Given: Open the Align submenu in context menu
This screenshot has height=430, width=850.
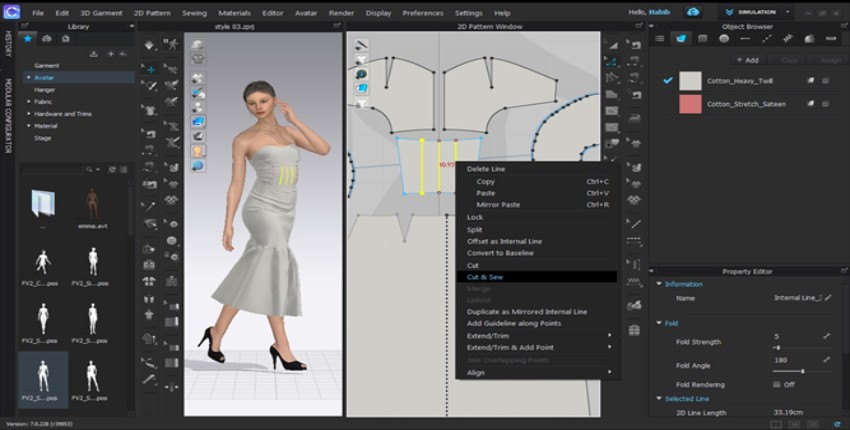Looking at the screenshot, I should (x=536, y=373).
